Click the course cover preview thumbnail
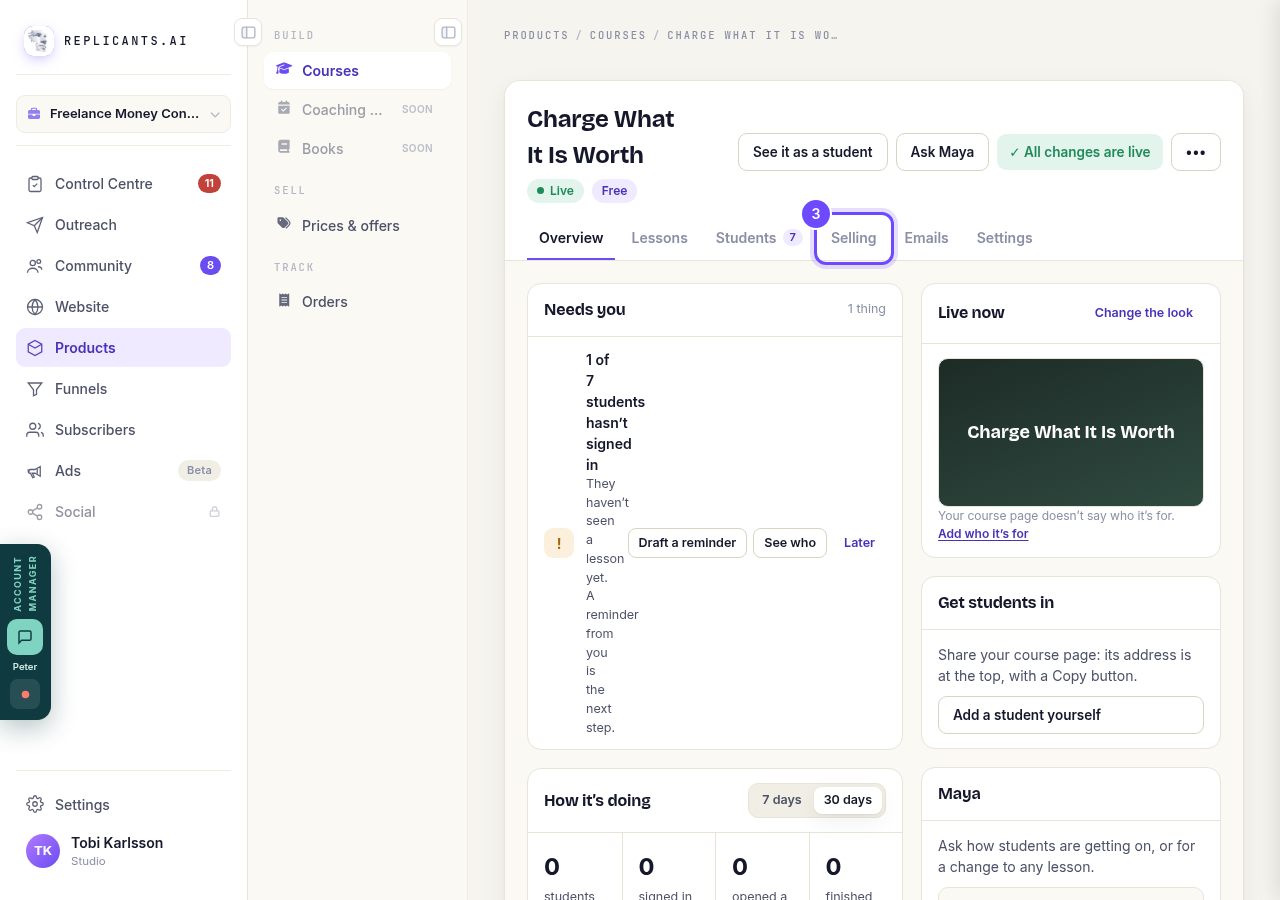1280x900 pixels. (x=1071, y=432)
